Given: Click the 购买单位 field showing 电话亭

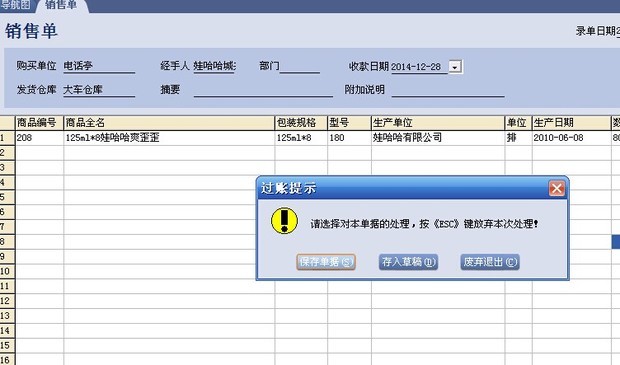Looking at the screenshot, I should (99, 66).
